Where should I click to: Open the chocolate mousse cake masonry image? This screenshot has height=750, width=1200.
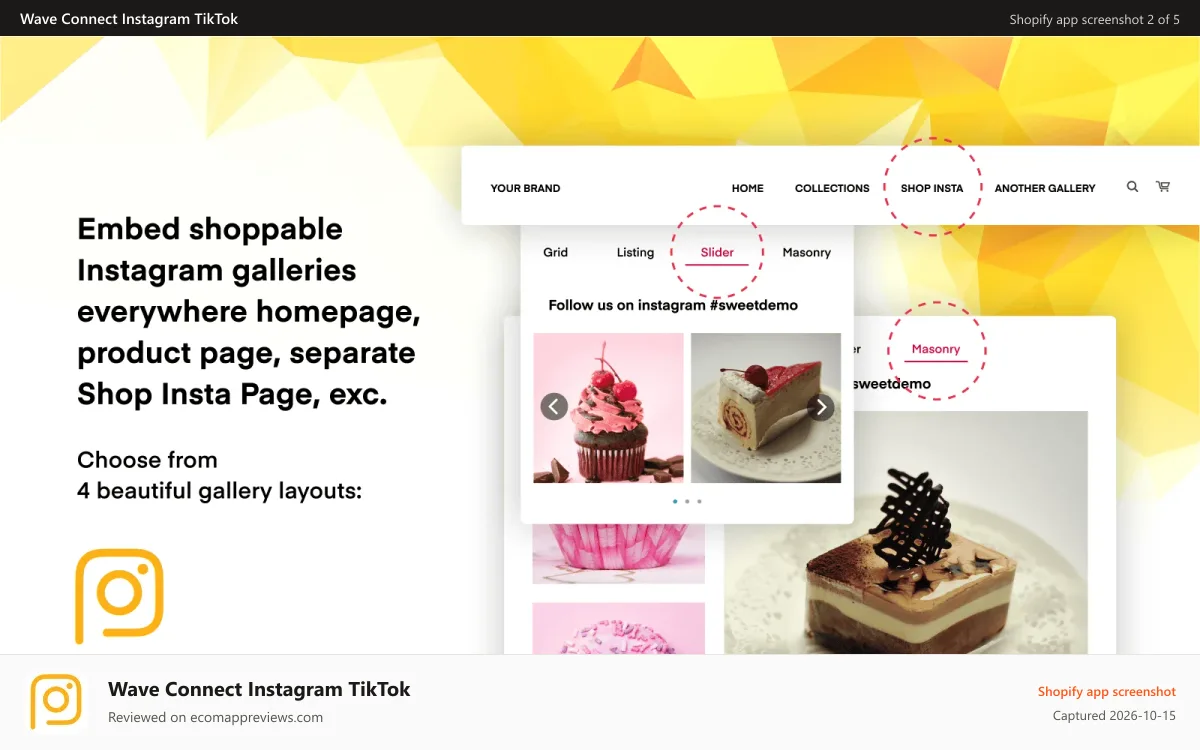906,532
